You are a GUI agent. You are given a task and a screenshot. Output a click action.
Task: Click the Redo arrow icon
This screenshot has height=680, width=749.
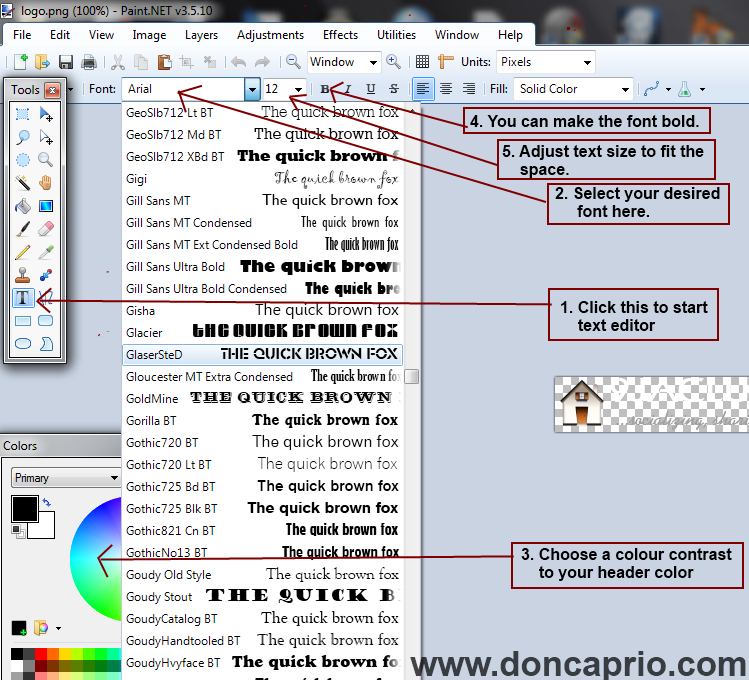click(x=262, y=62)
